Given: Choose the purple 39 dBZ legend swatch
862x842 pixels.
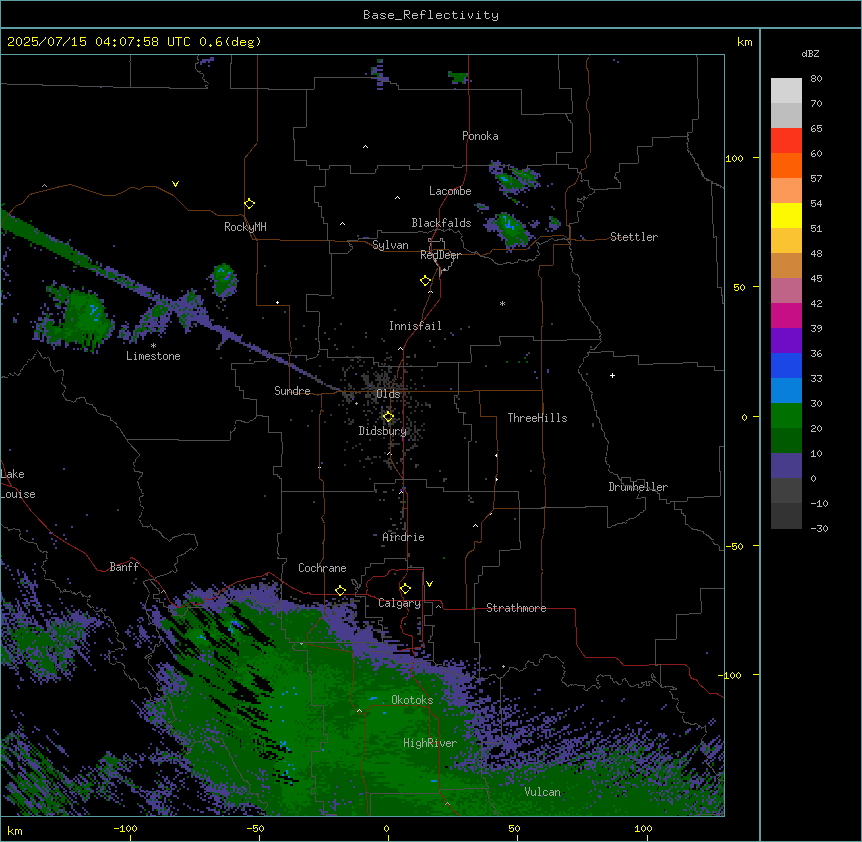Looking at the screenshot, I should pos(786,340).
